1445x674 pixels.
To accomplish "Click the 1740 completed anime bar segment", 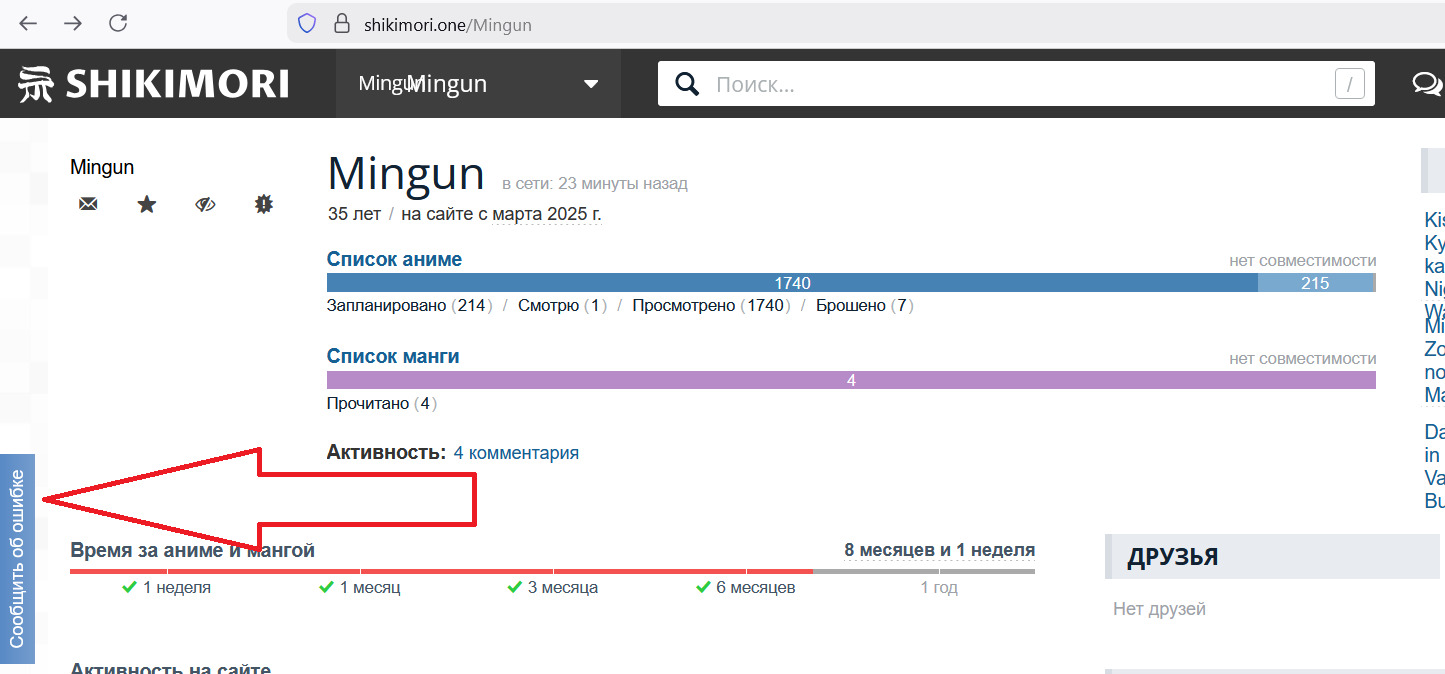I will pyautogui.click(x=792, y=283).
